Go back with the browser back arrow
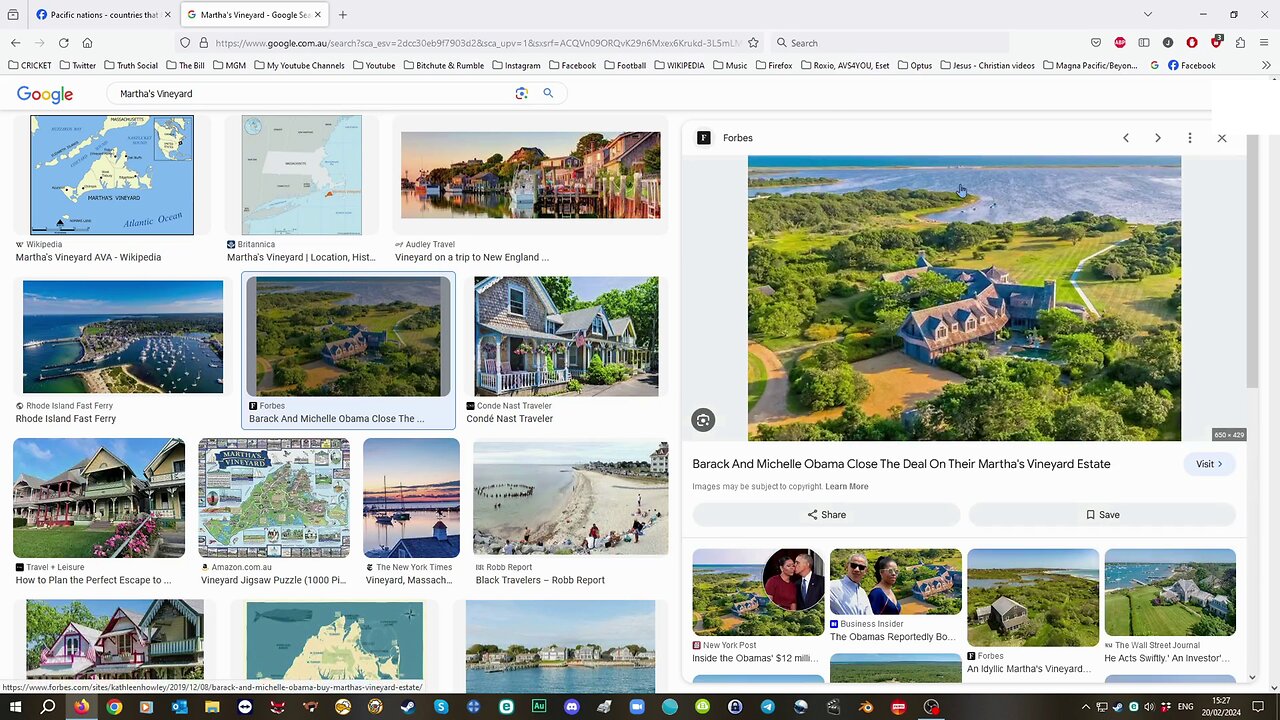Viewport: 1280px width, 720px height. [15, 43]
